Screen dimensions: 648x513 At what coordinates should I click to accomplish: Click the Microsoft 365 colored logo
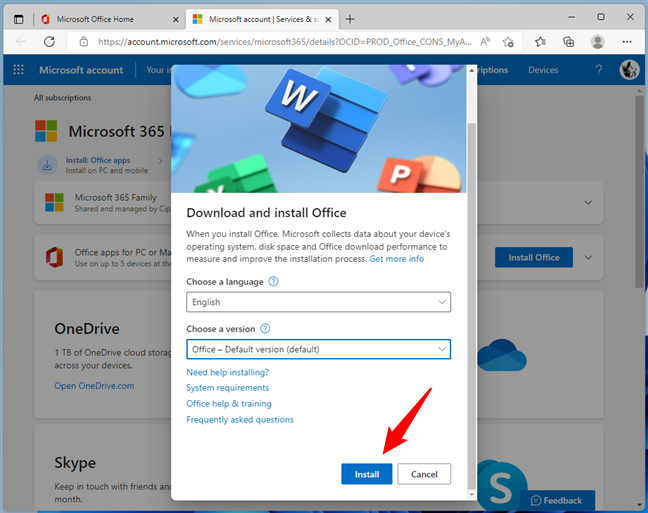(46, 131)
